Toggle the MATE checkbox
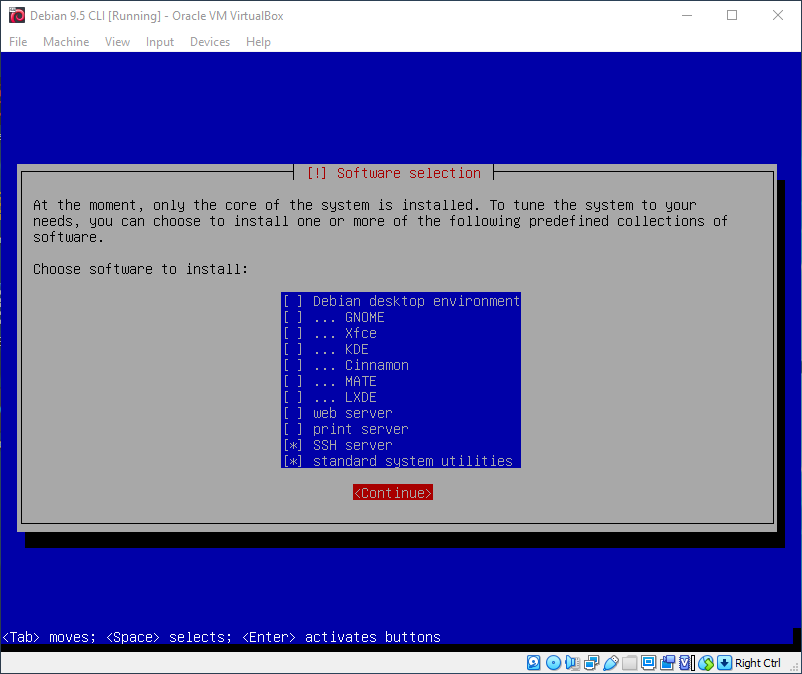 (x=293, y=381)
